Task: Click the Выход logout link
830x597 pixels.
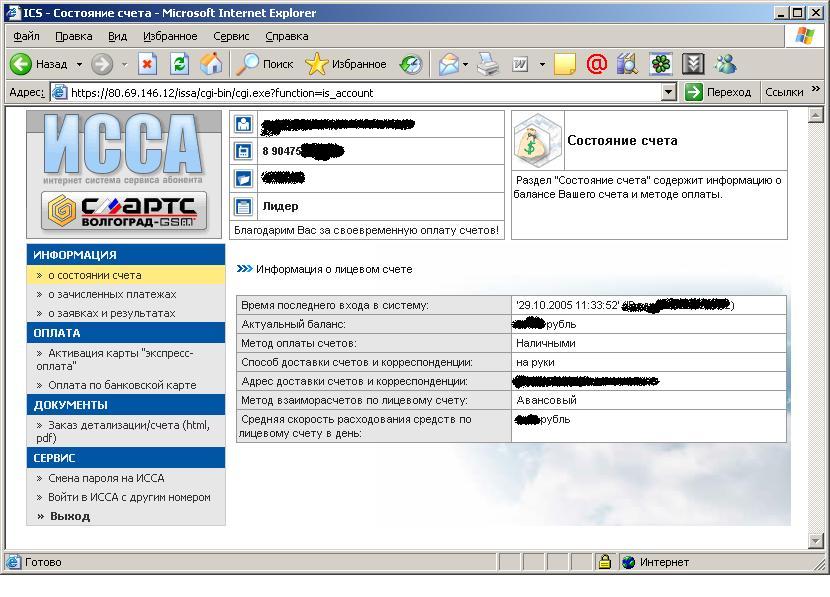Action: click(x=69, y=516)
